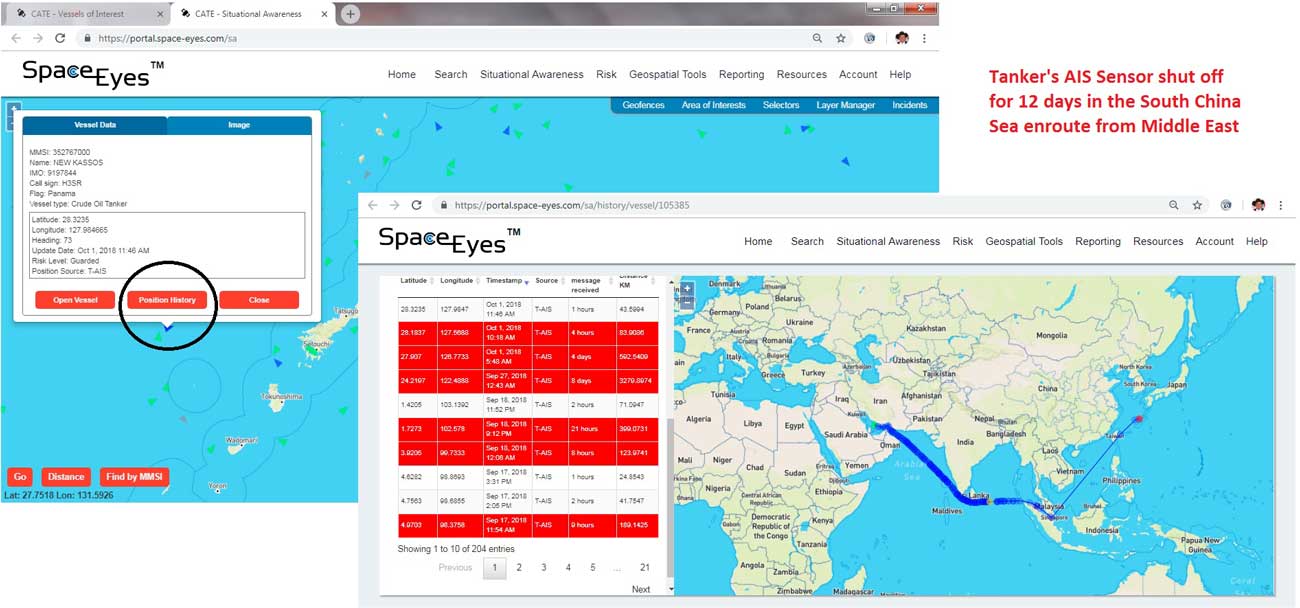Image resolution: width=1300 pixels, height=608 pixels.
Task: Zoom out on the position history map
Action: 687,302
